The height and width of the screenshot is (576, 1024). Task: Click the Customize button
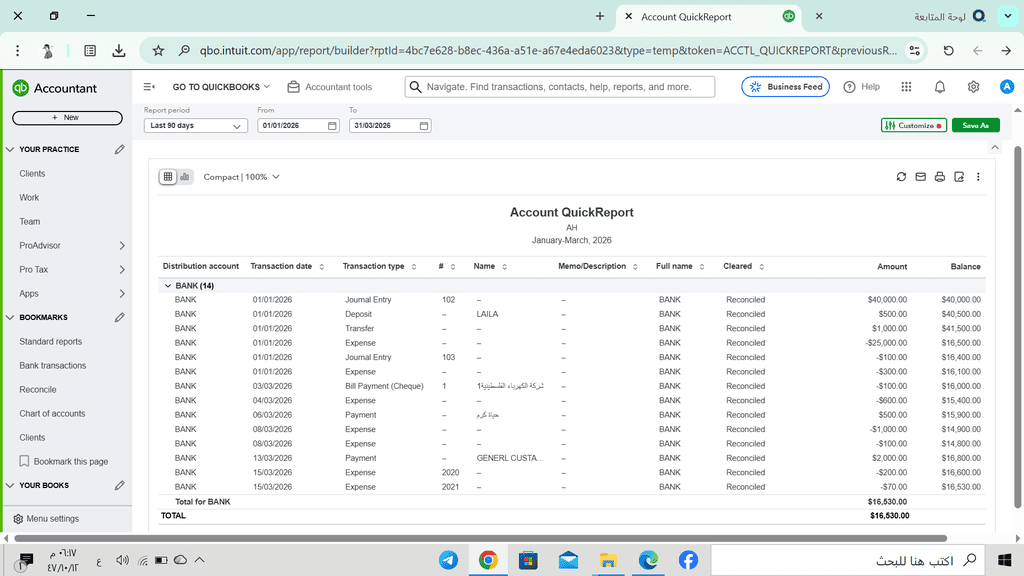tap(913, 125)
